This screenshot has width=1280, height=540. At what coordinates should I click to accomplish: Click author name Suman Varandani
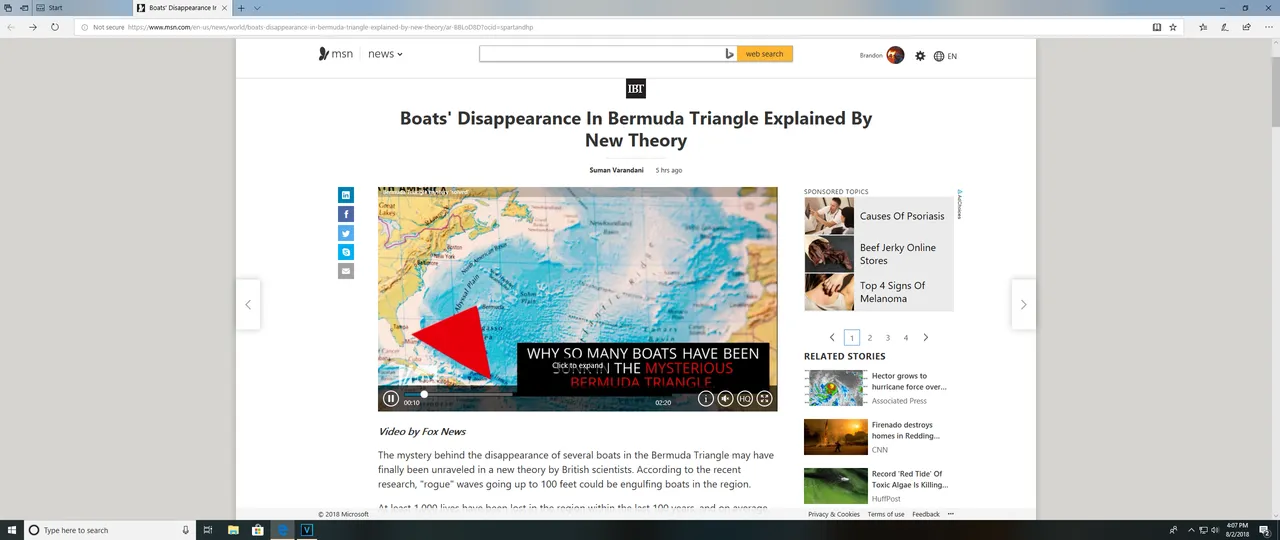coord(617,170)
